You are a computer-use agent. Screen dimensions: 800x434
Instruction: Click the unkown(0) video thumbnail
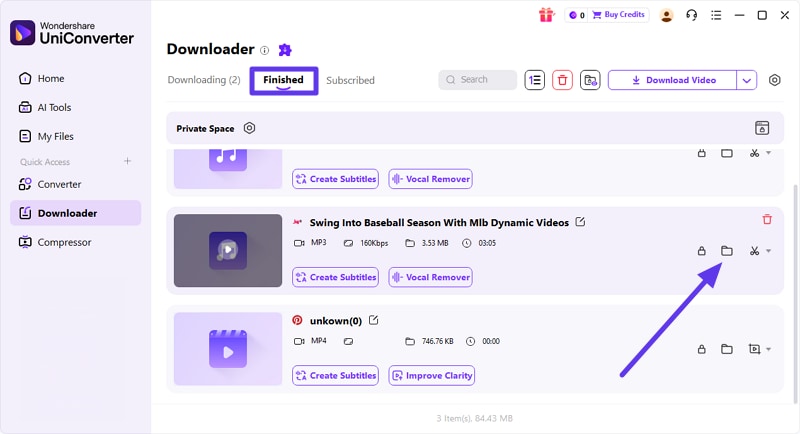point(228,349)
